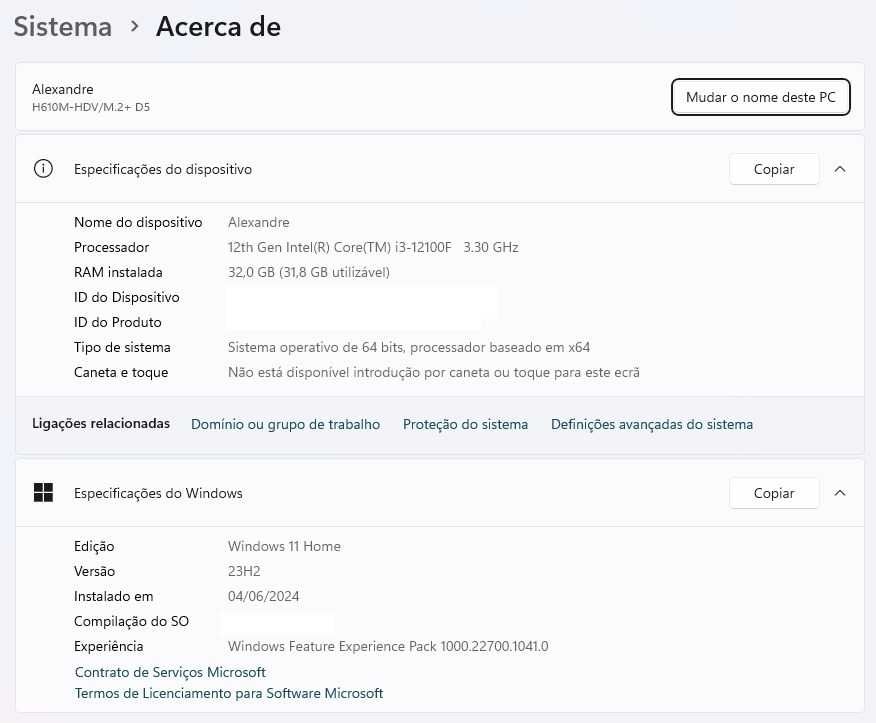Click the Acerca de page title
The width and height of the screenshot is (876, 723).
pos(218,27)
